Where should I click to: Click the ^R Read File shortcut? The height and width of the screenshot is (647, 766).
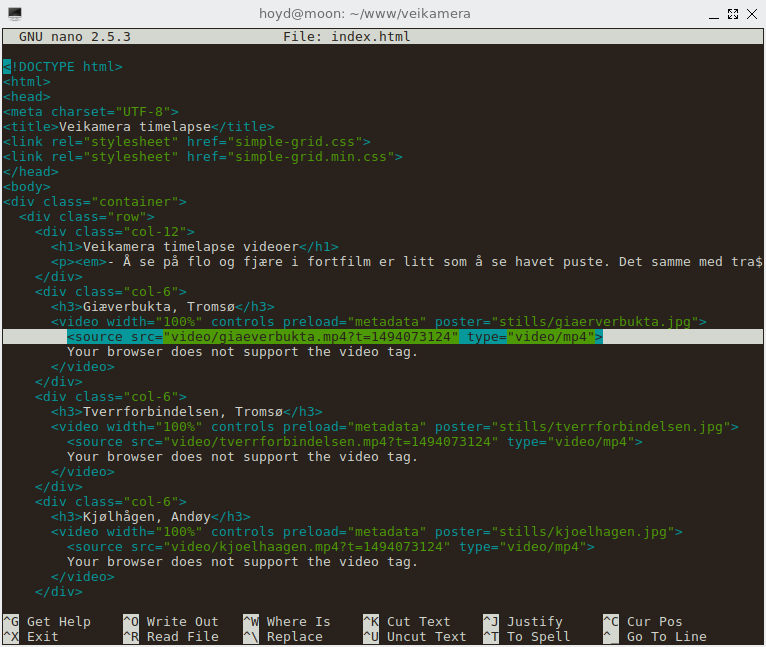tap(170, 636)
